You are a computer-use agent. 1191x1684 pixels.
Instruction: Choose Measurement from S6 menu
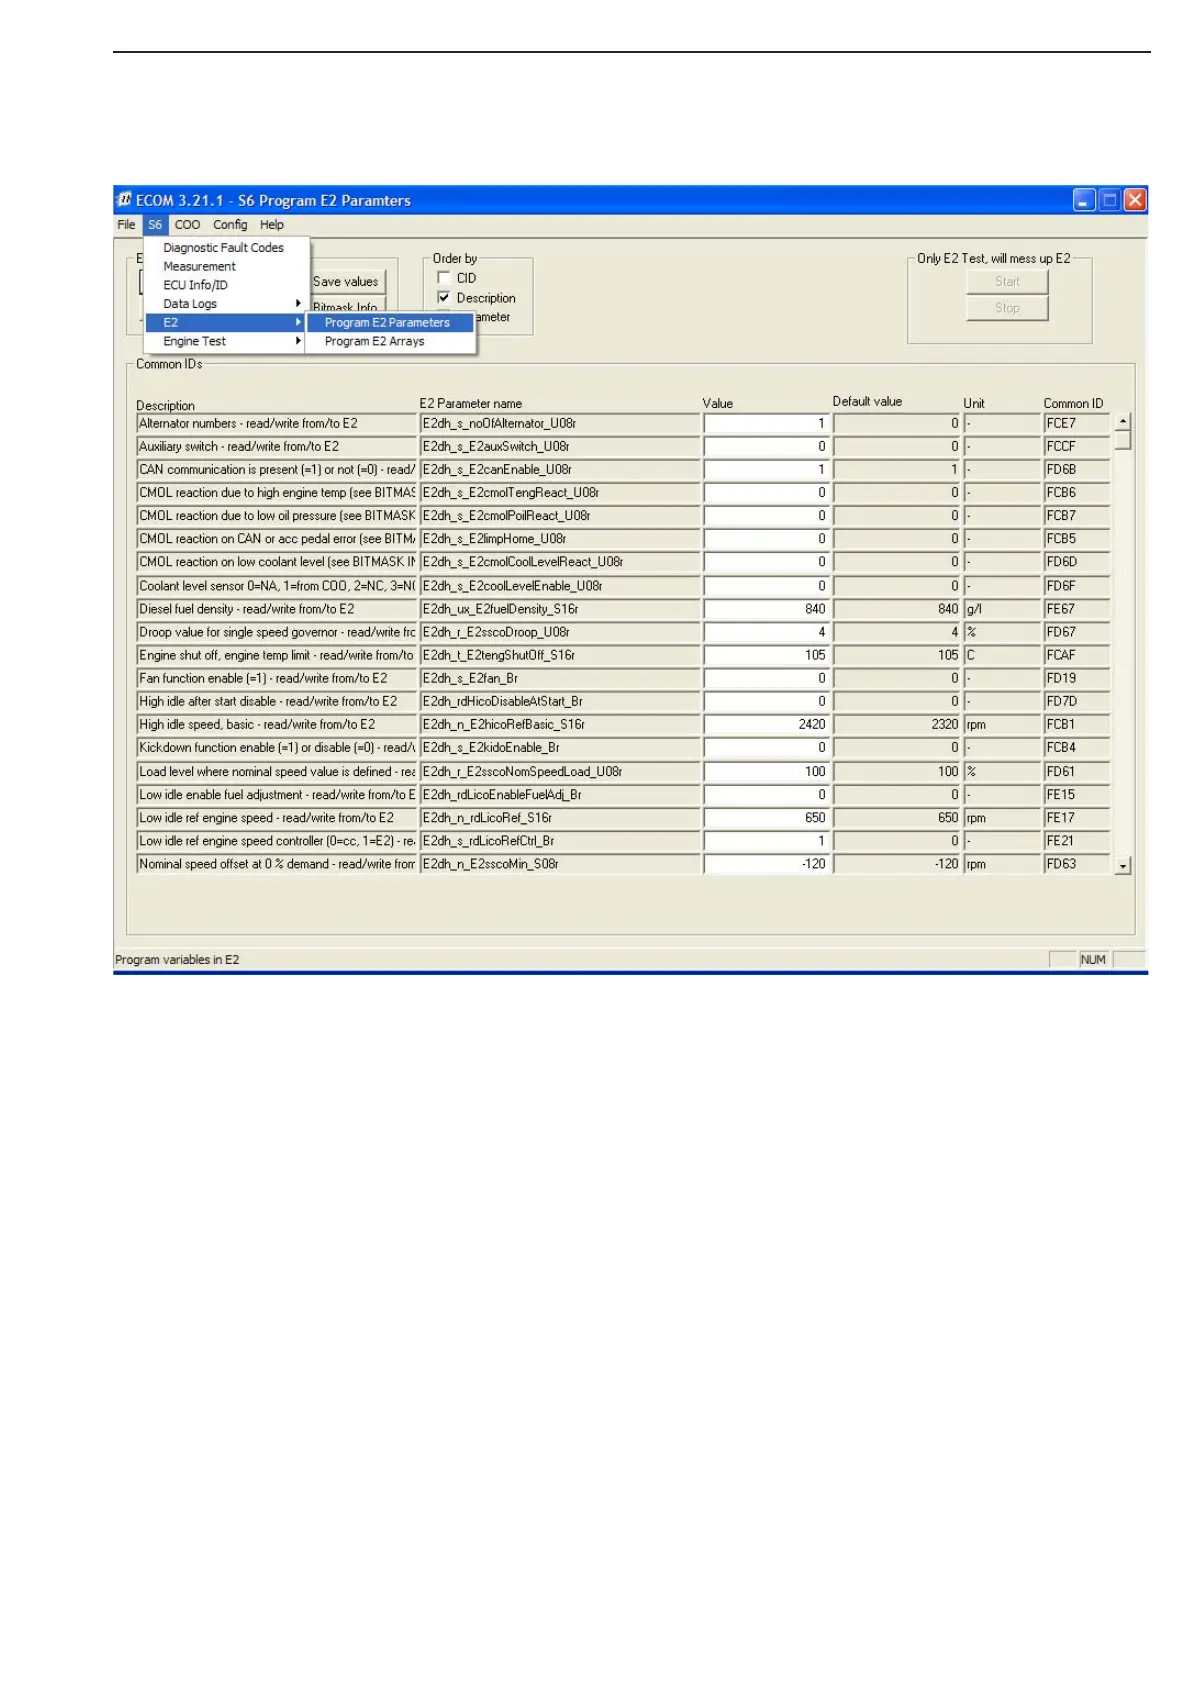(227, 267)
